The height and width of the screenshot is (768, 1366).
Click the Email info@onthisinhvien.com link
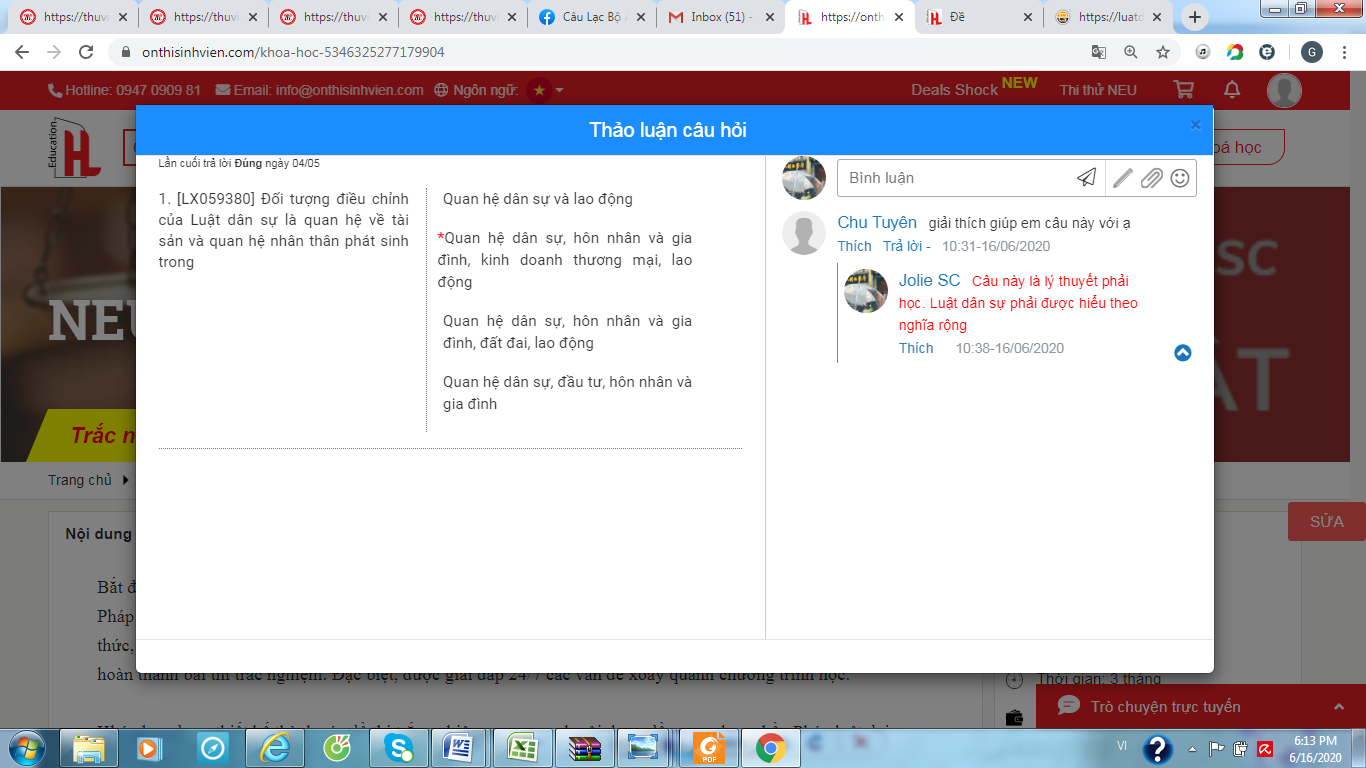(x=320, y=90)
